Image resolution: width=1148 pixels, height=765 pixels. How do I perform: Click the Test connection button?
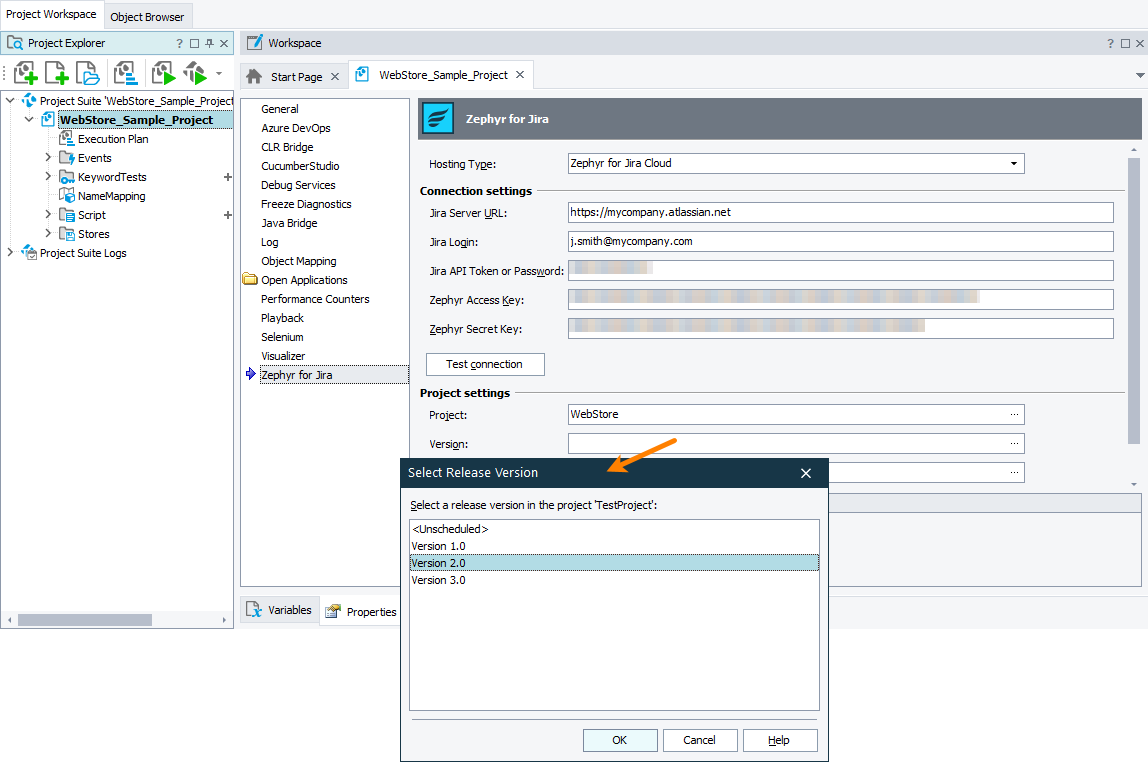pos(485,364)
